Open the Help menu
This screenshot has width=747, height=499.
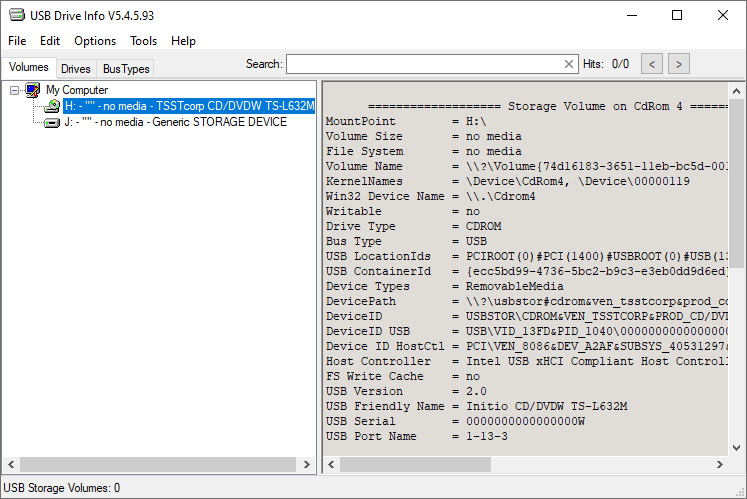tap(183, 41)
